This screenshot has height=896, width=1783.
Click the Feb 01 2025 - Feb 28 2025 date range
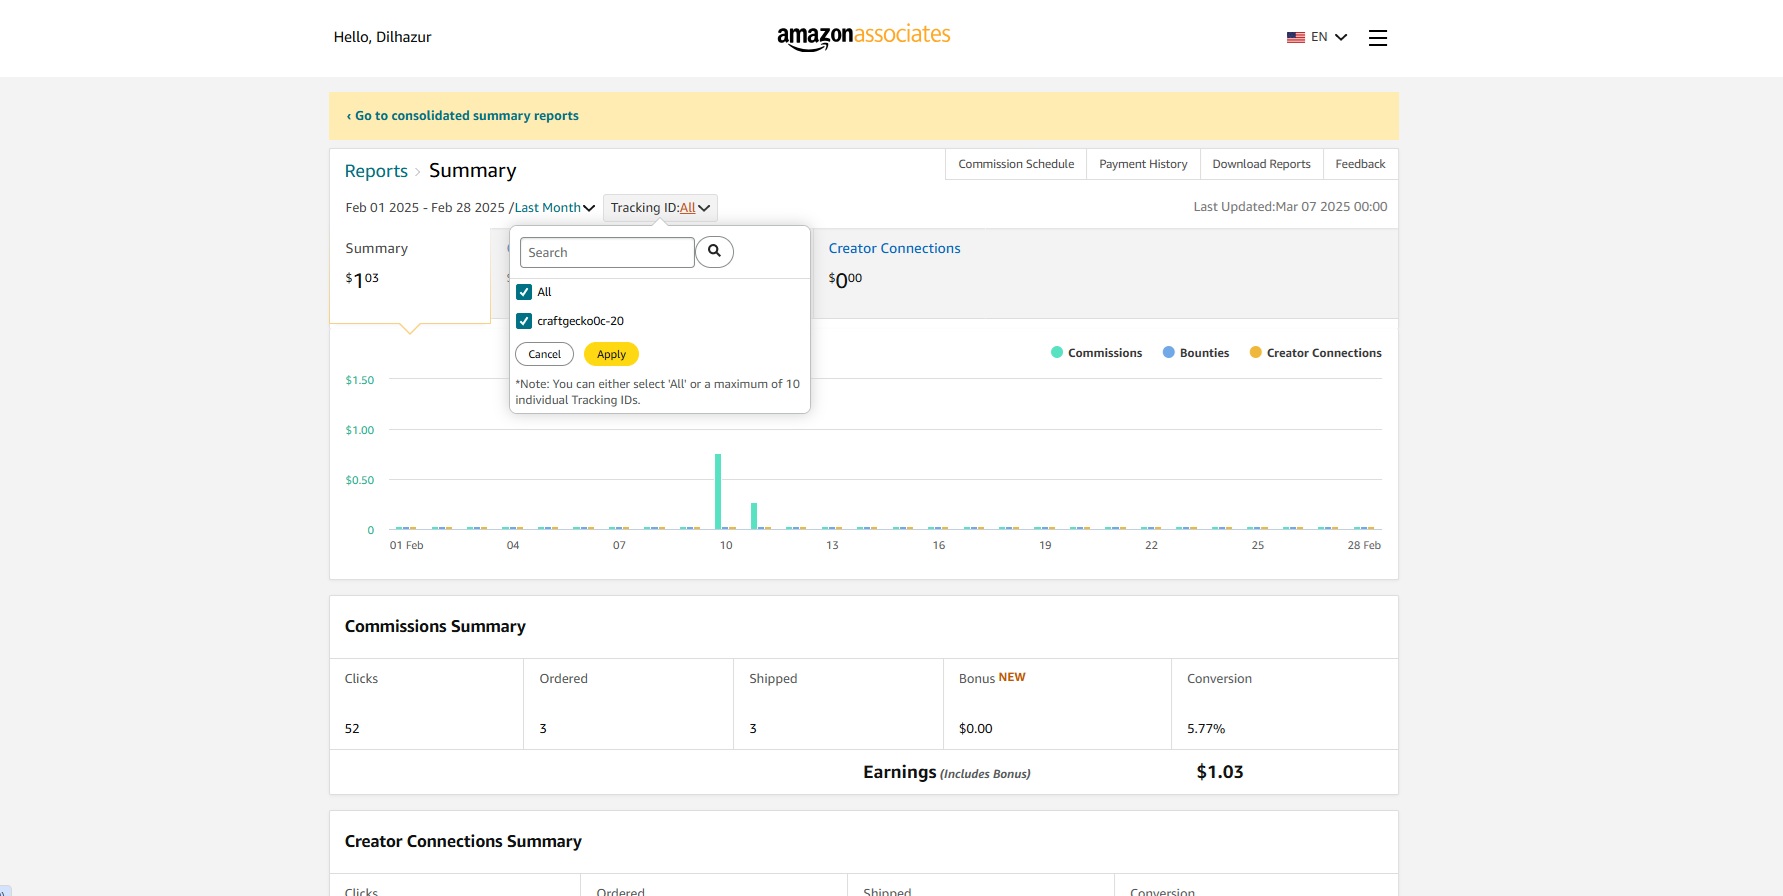[425, 208]
